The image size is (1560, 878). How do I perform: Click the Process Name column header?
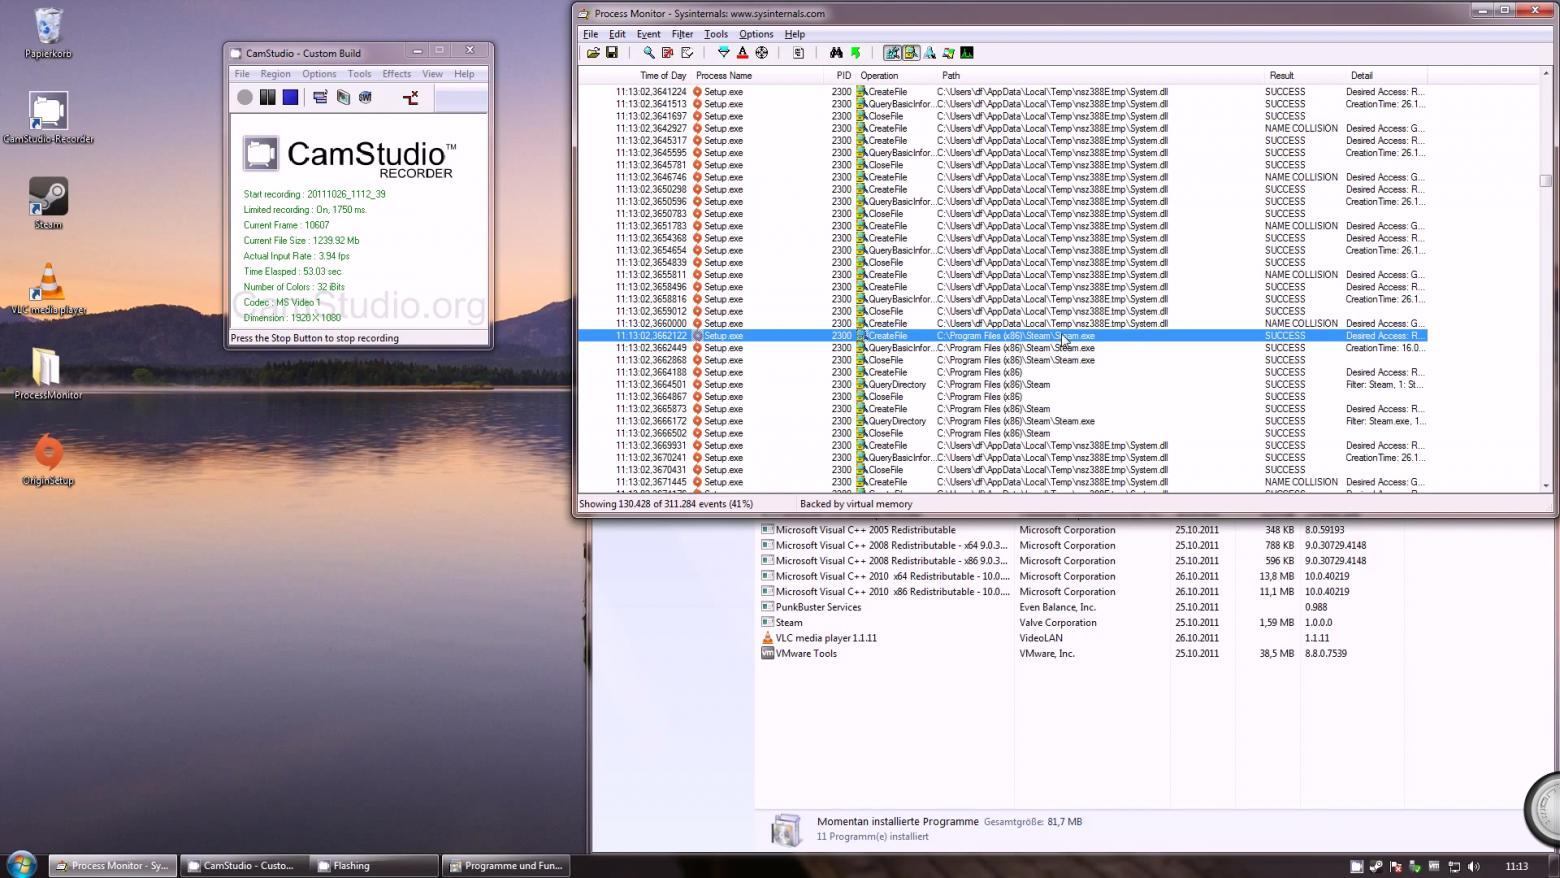point(724,75)
